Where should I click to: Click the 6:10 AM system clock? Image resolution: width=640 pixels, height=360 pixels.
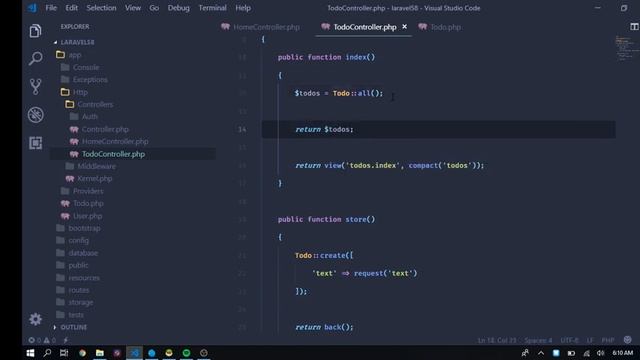[622, 353]
